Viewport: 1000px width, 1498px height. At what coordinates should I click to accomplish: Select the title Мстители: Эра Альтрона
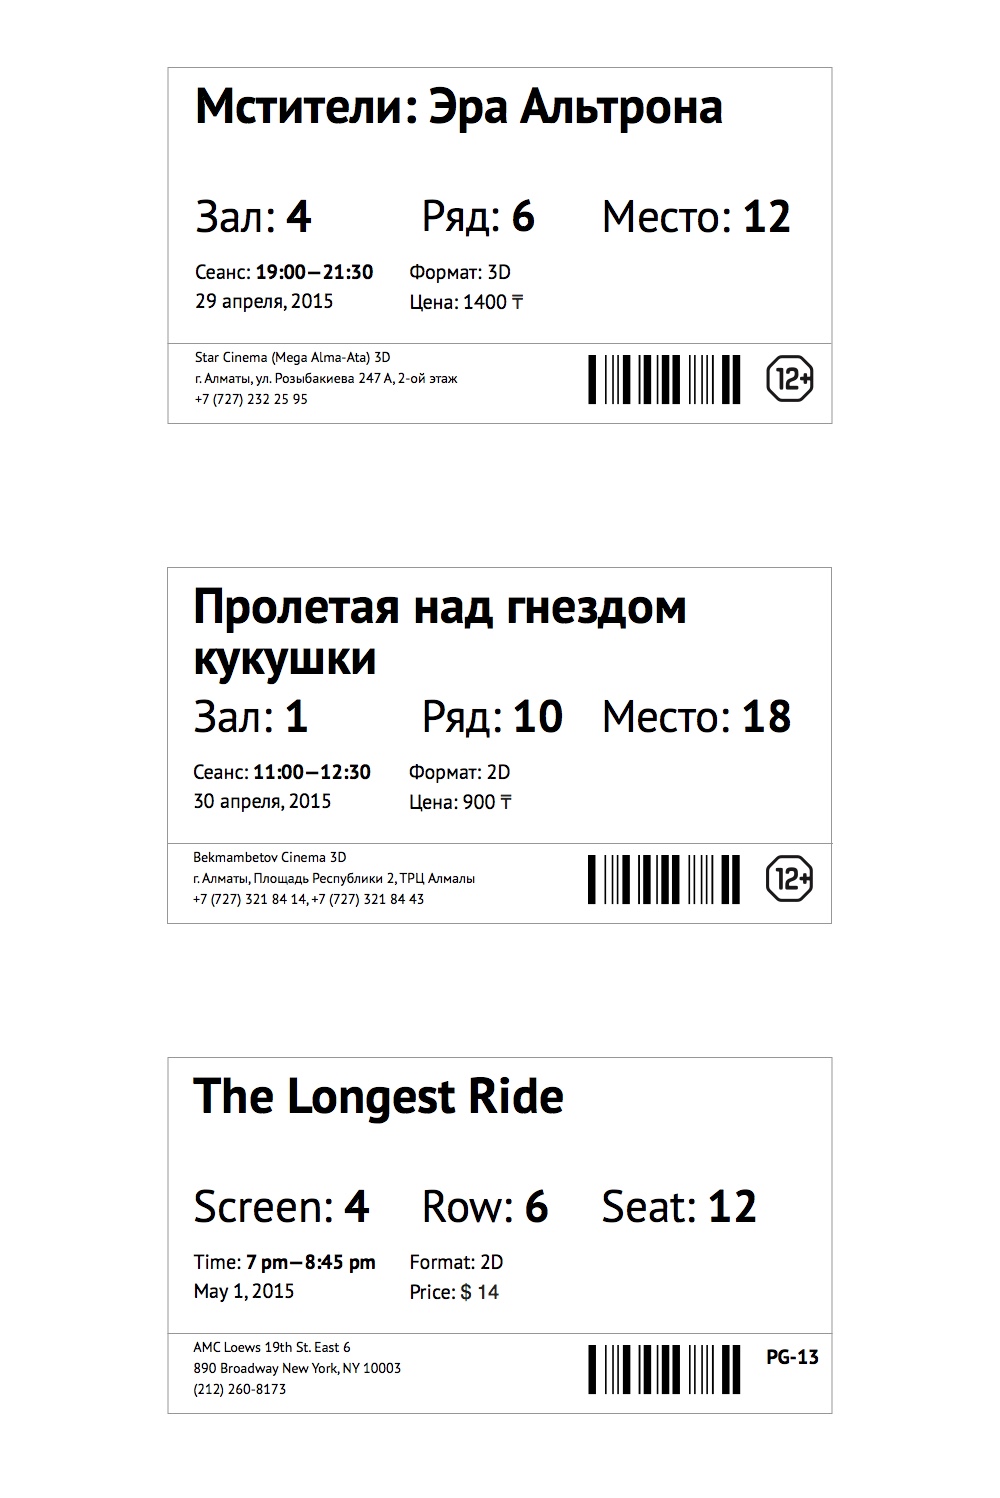click(458, 107)
